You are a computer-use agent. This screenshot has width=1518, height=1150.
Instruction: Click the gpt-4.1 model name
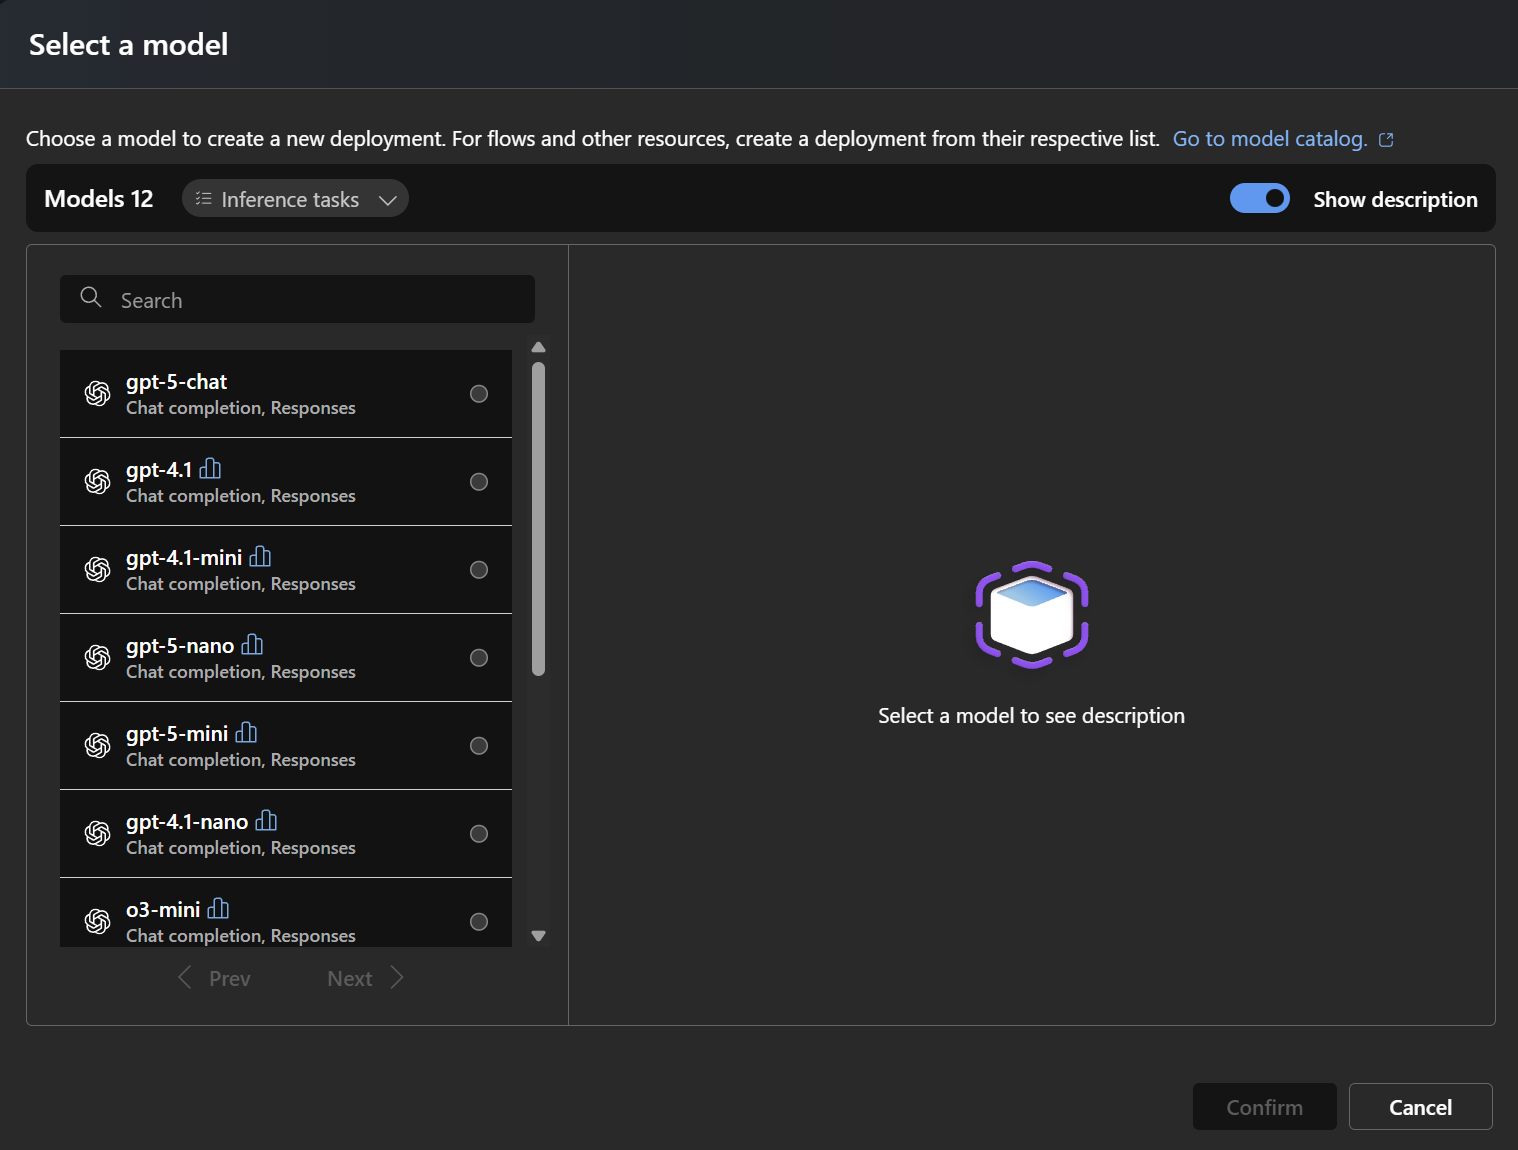tap(159, 470)
